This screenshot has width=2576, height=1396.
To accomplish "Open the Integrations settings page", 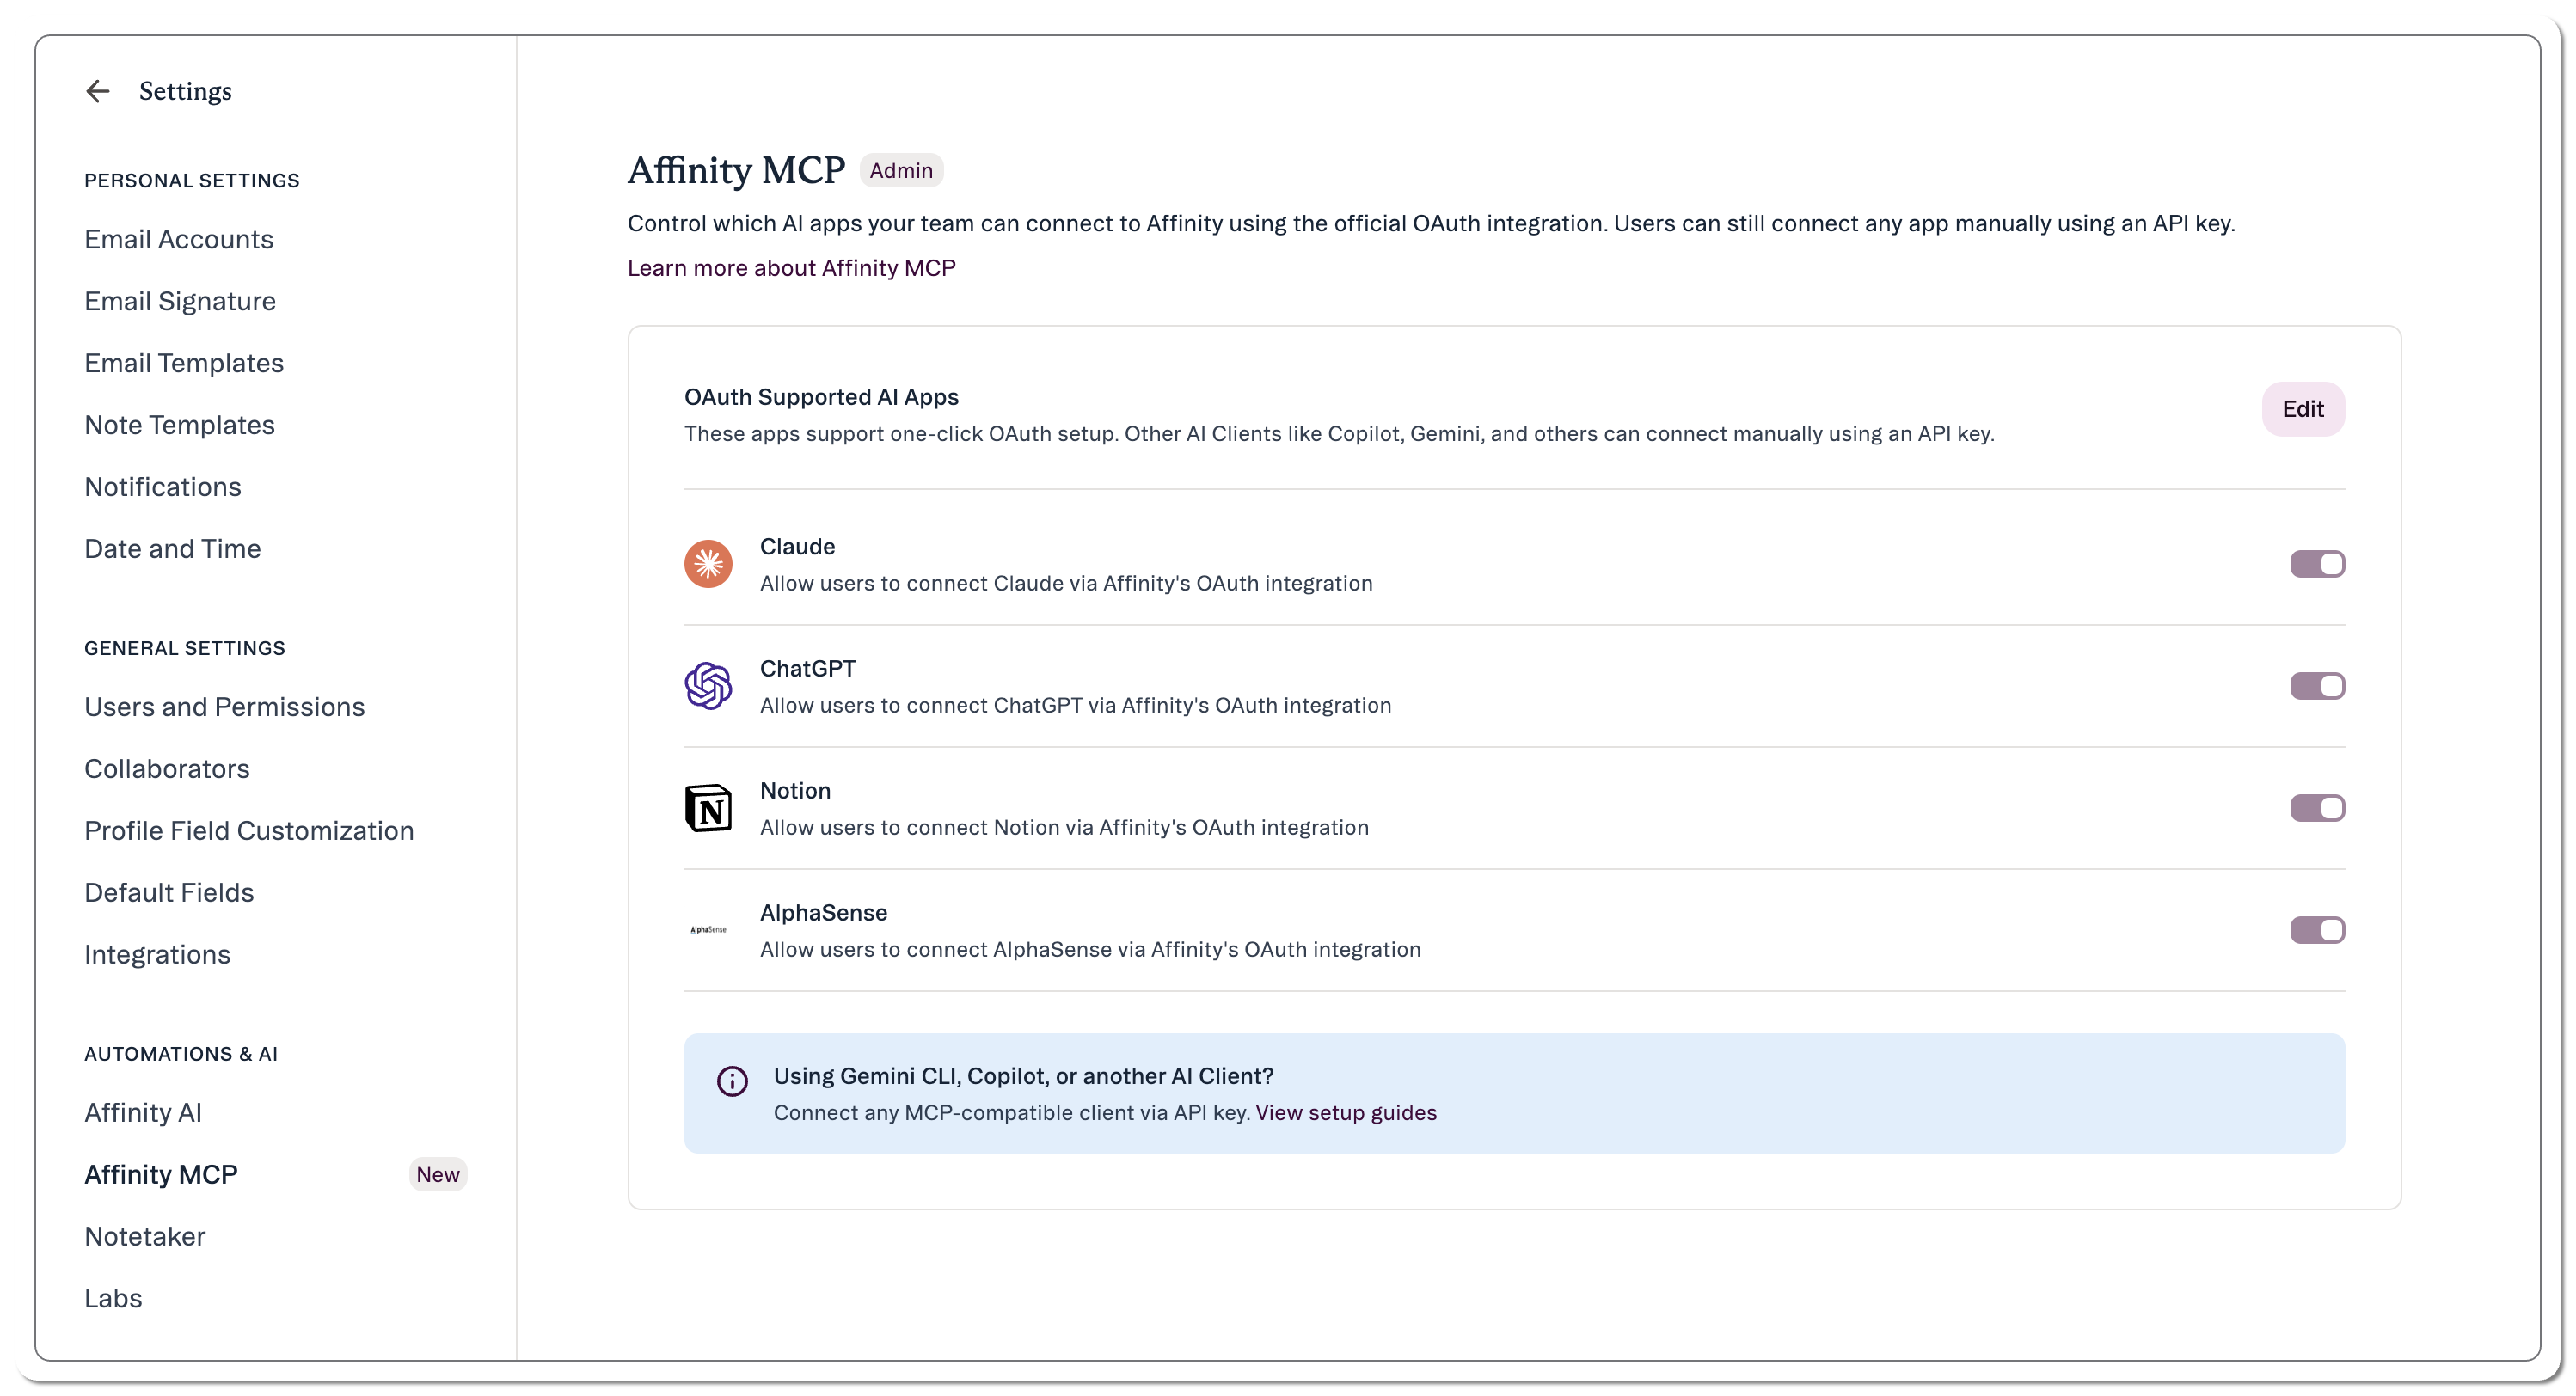I will click(x=158, y=955).
